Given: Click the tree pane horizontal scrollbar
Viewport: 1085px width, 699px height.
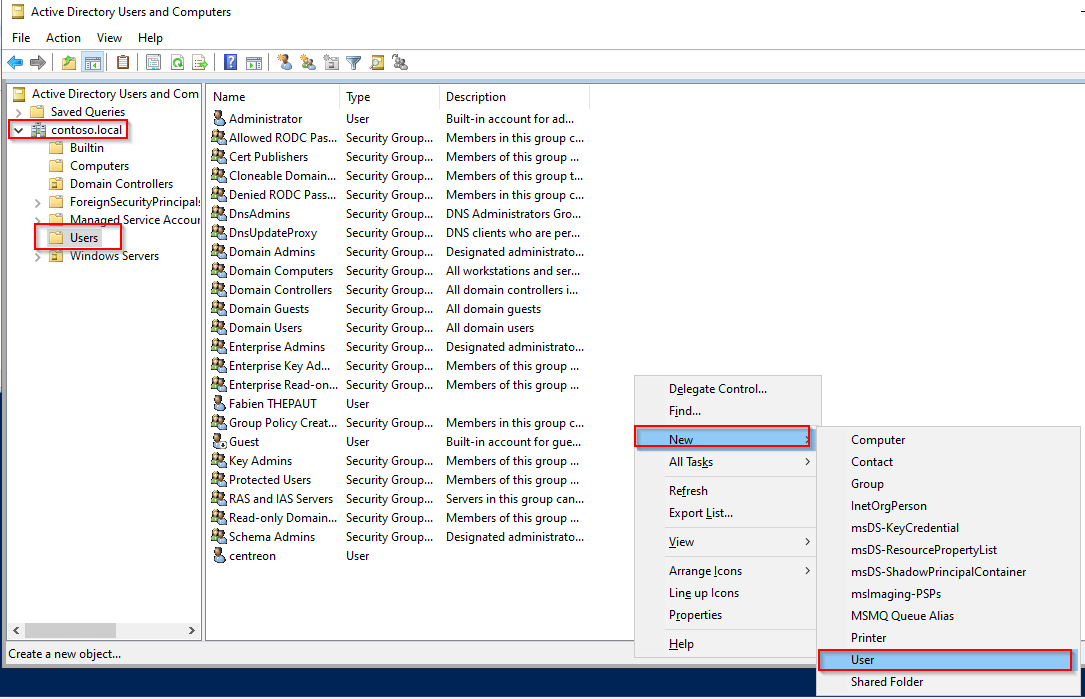Looking at the screenshot, I should pyautogui.click(x=100, y=631).
